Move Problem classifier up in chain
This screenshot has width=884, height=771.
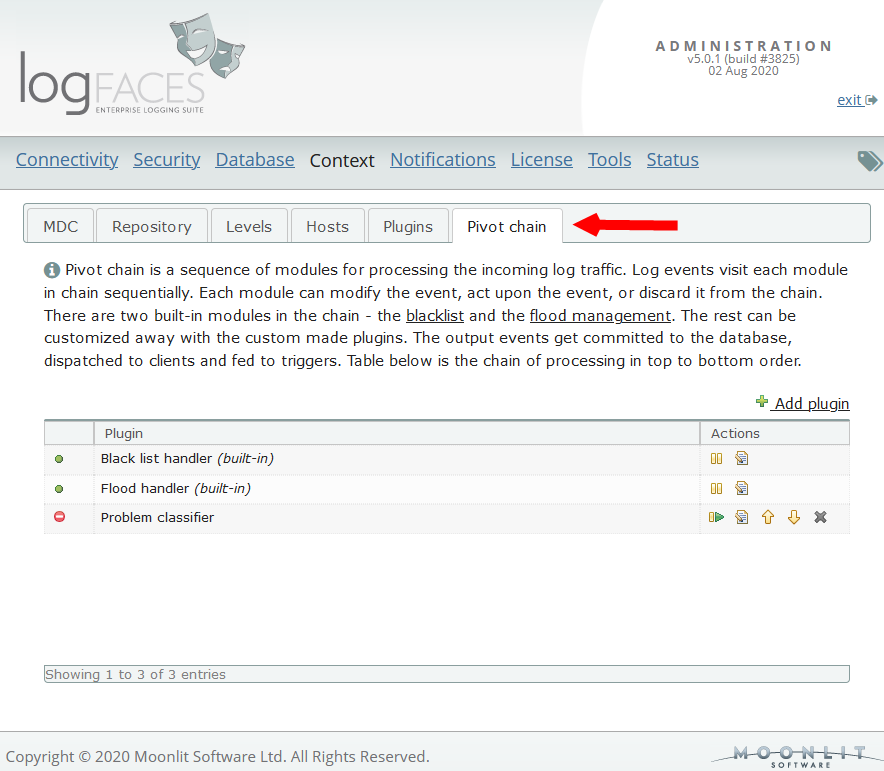coord(768,517)
